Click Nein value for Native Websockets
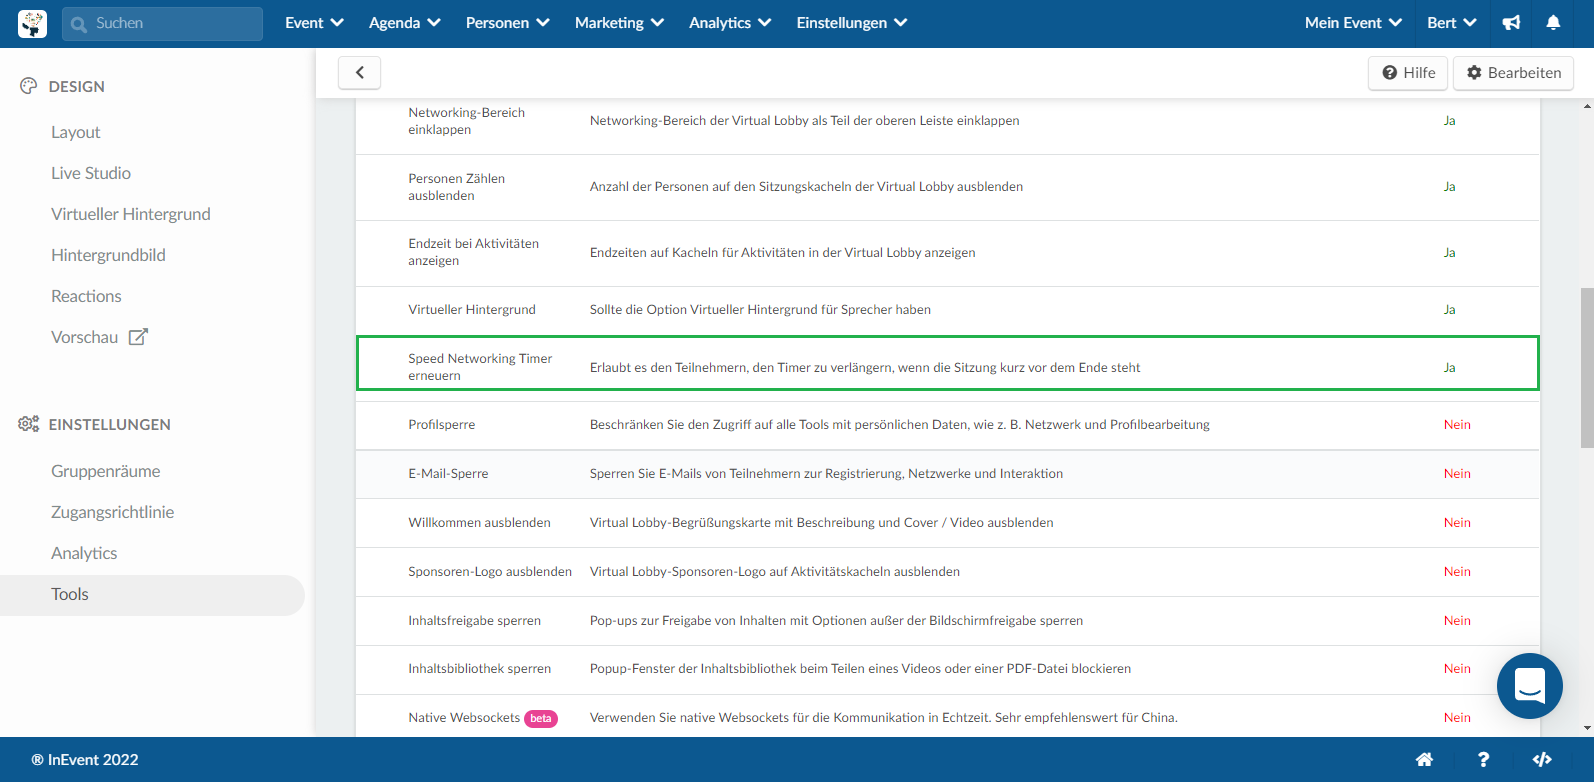 [x=1457, y=718]
